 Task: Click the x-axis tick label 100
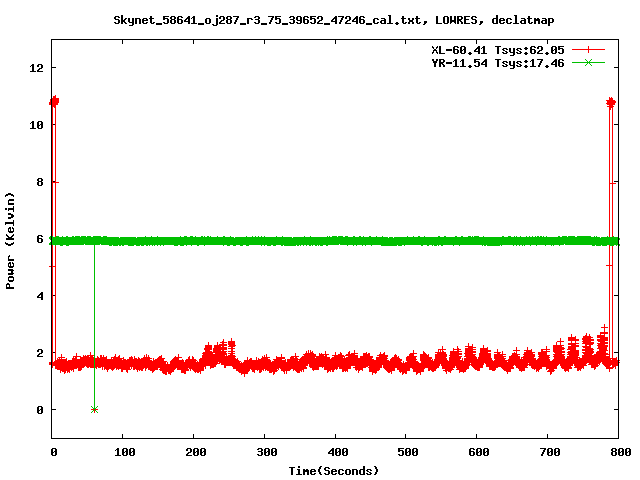(124, 452)
